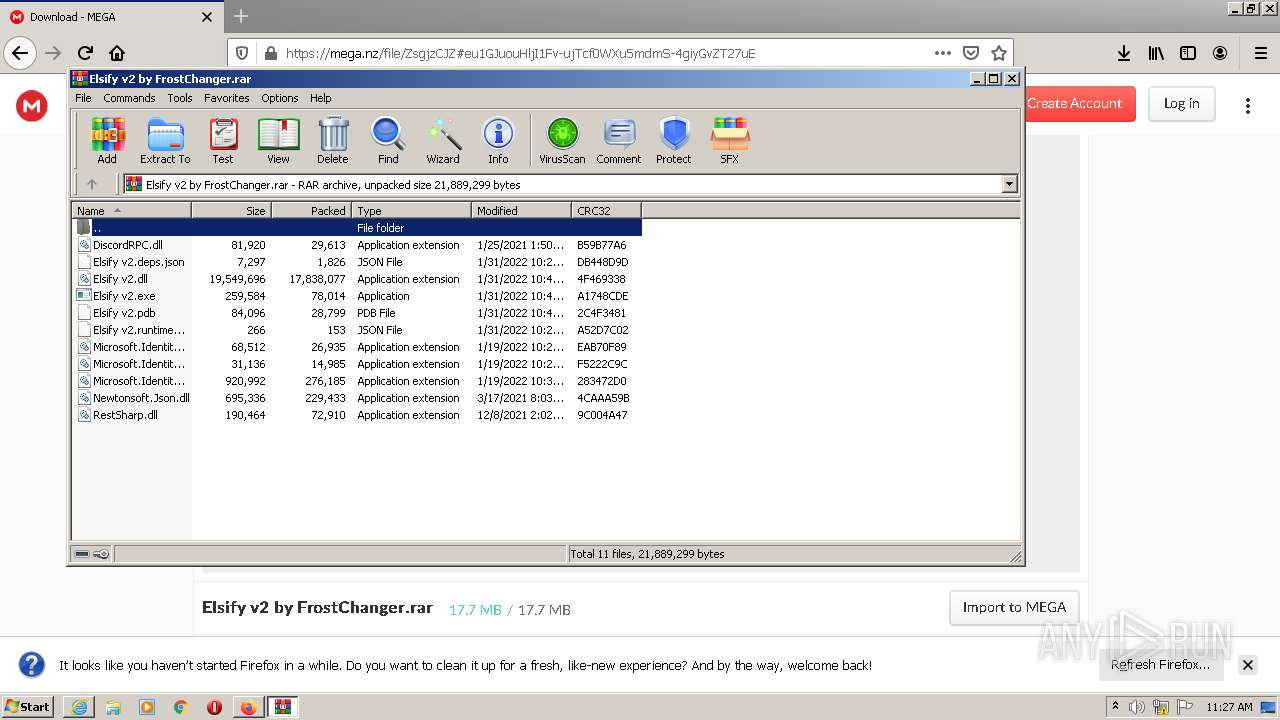Sort file list by Size column

[x=231, y=210]
